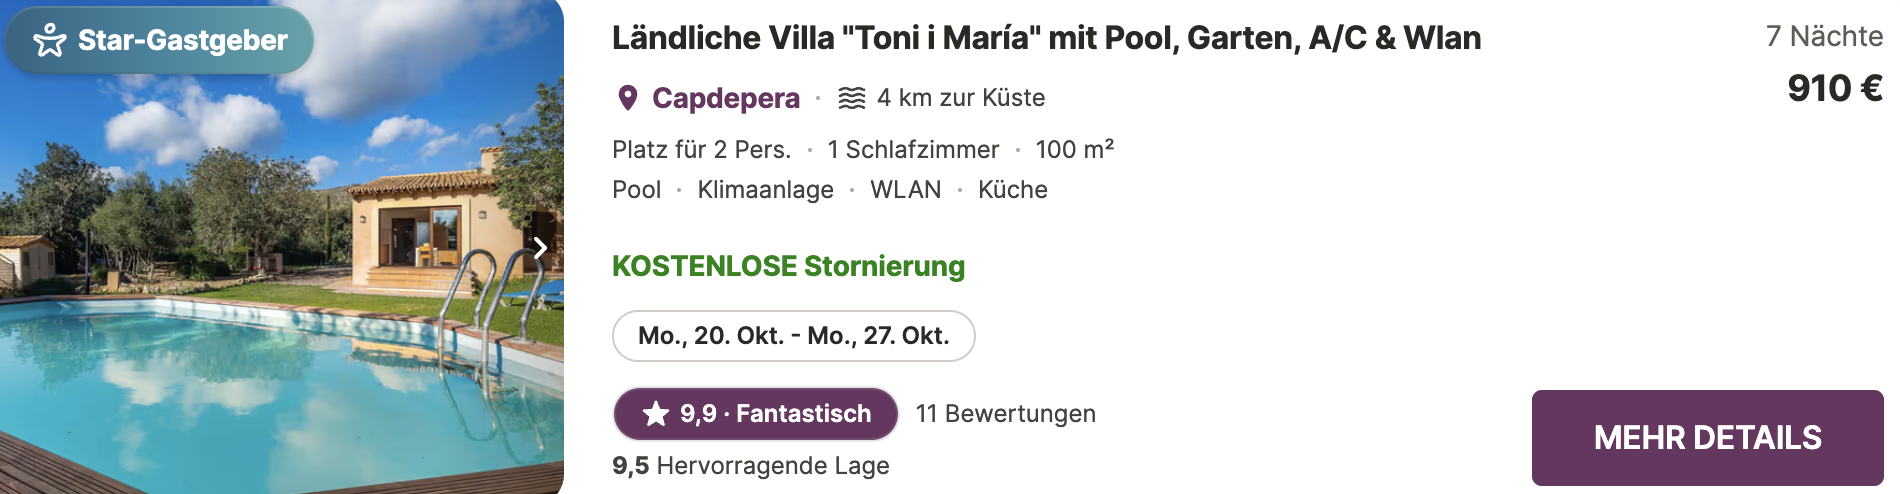This screenshot has height=494, width=1900.
Task: Click the Star-Gastgeber badge star icon
Action: tap(49, 40)
